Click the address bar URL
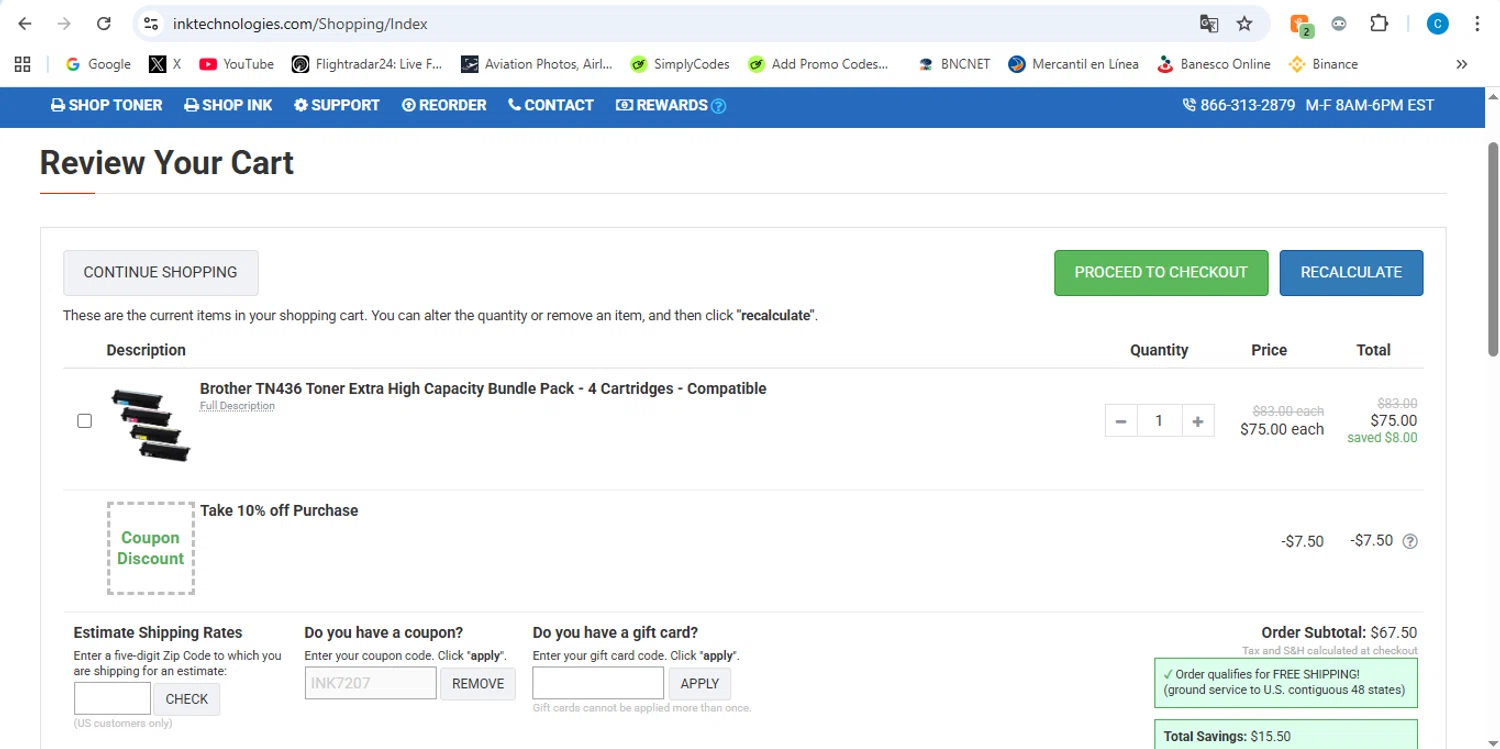This screenshot has width=1500, height=749. click(300, 23)
